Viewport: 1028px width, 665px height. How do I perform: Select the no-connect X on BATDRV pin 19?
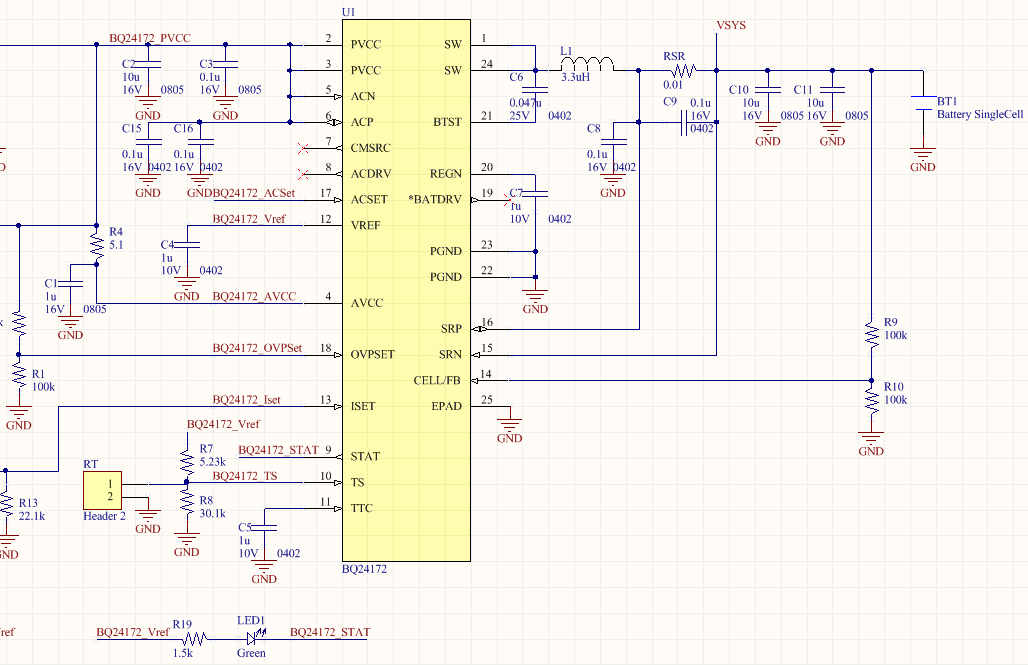509,199
